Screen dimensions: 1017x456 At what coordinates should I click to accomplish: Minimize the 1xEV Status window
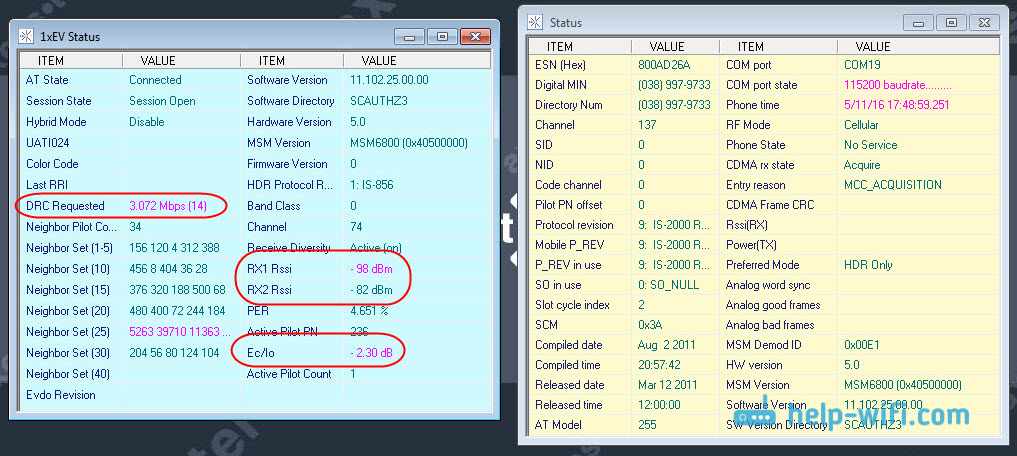point(409,37)
